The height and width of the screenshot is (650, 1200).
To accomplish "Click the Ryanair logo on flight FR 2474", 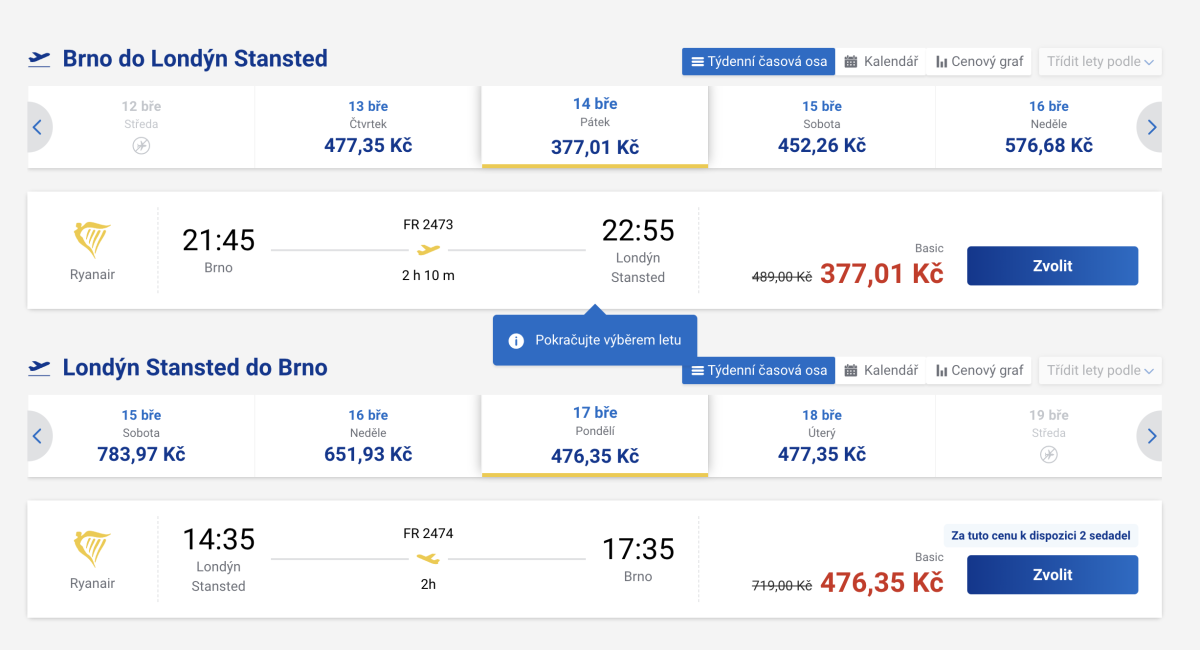I will coord(92,549).
